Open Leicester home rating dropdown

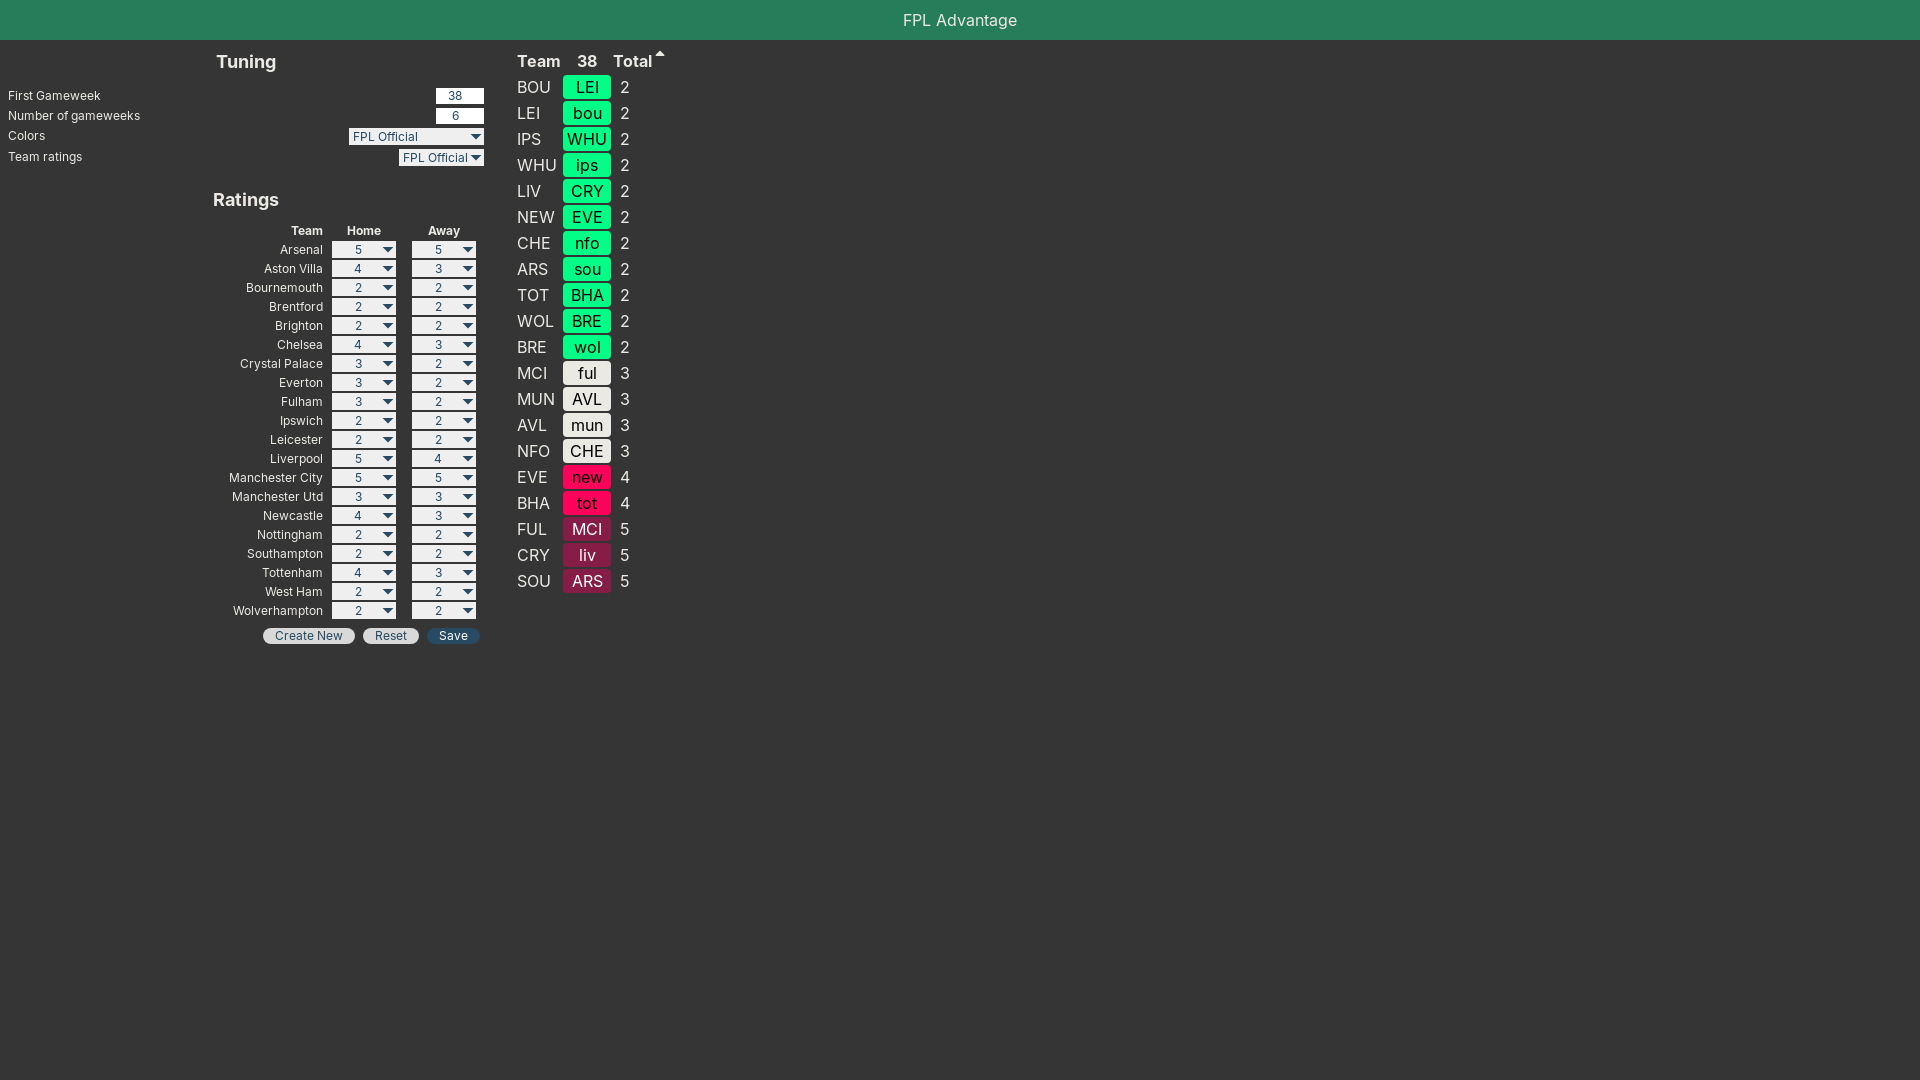click(364, 440)
